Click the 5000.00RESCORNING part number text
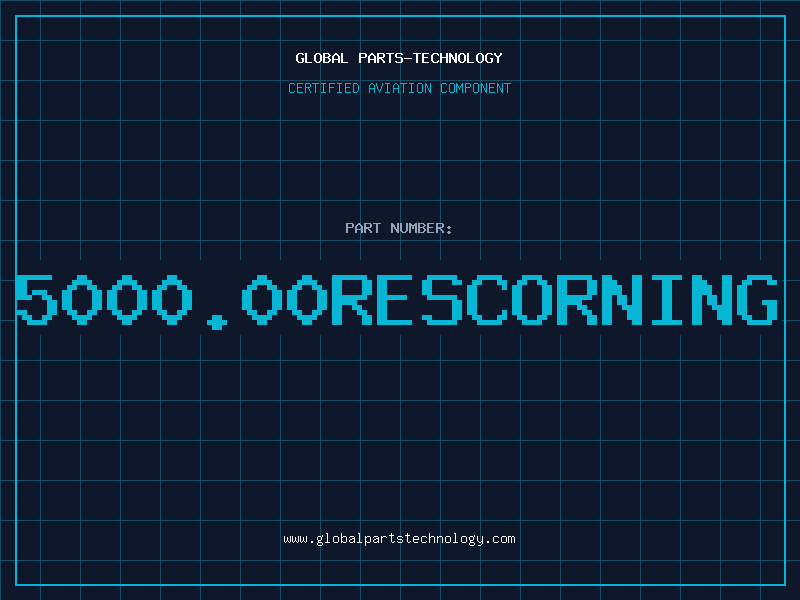The width and height of the screenshot is (800, 600). pos(396,301)
